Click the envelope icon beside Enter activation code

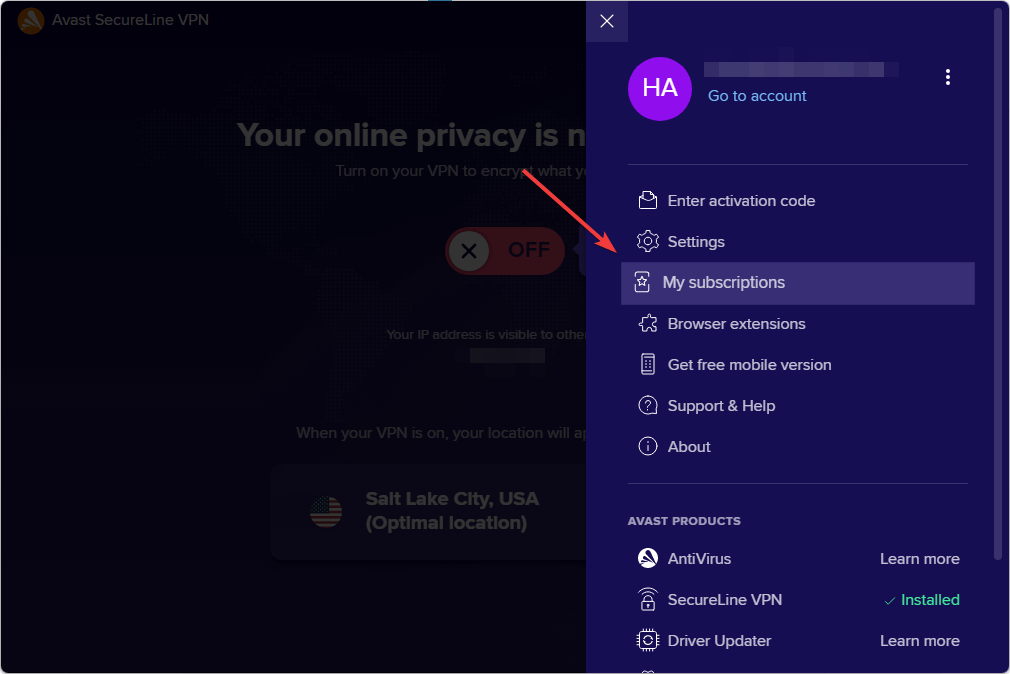click(x=648, y=201)
